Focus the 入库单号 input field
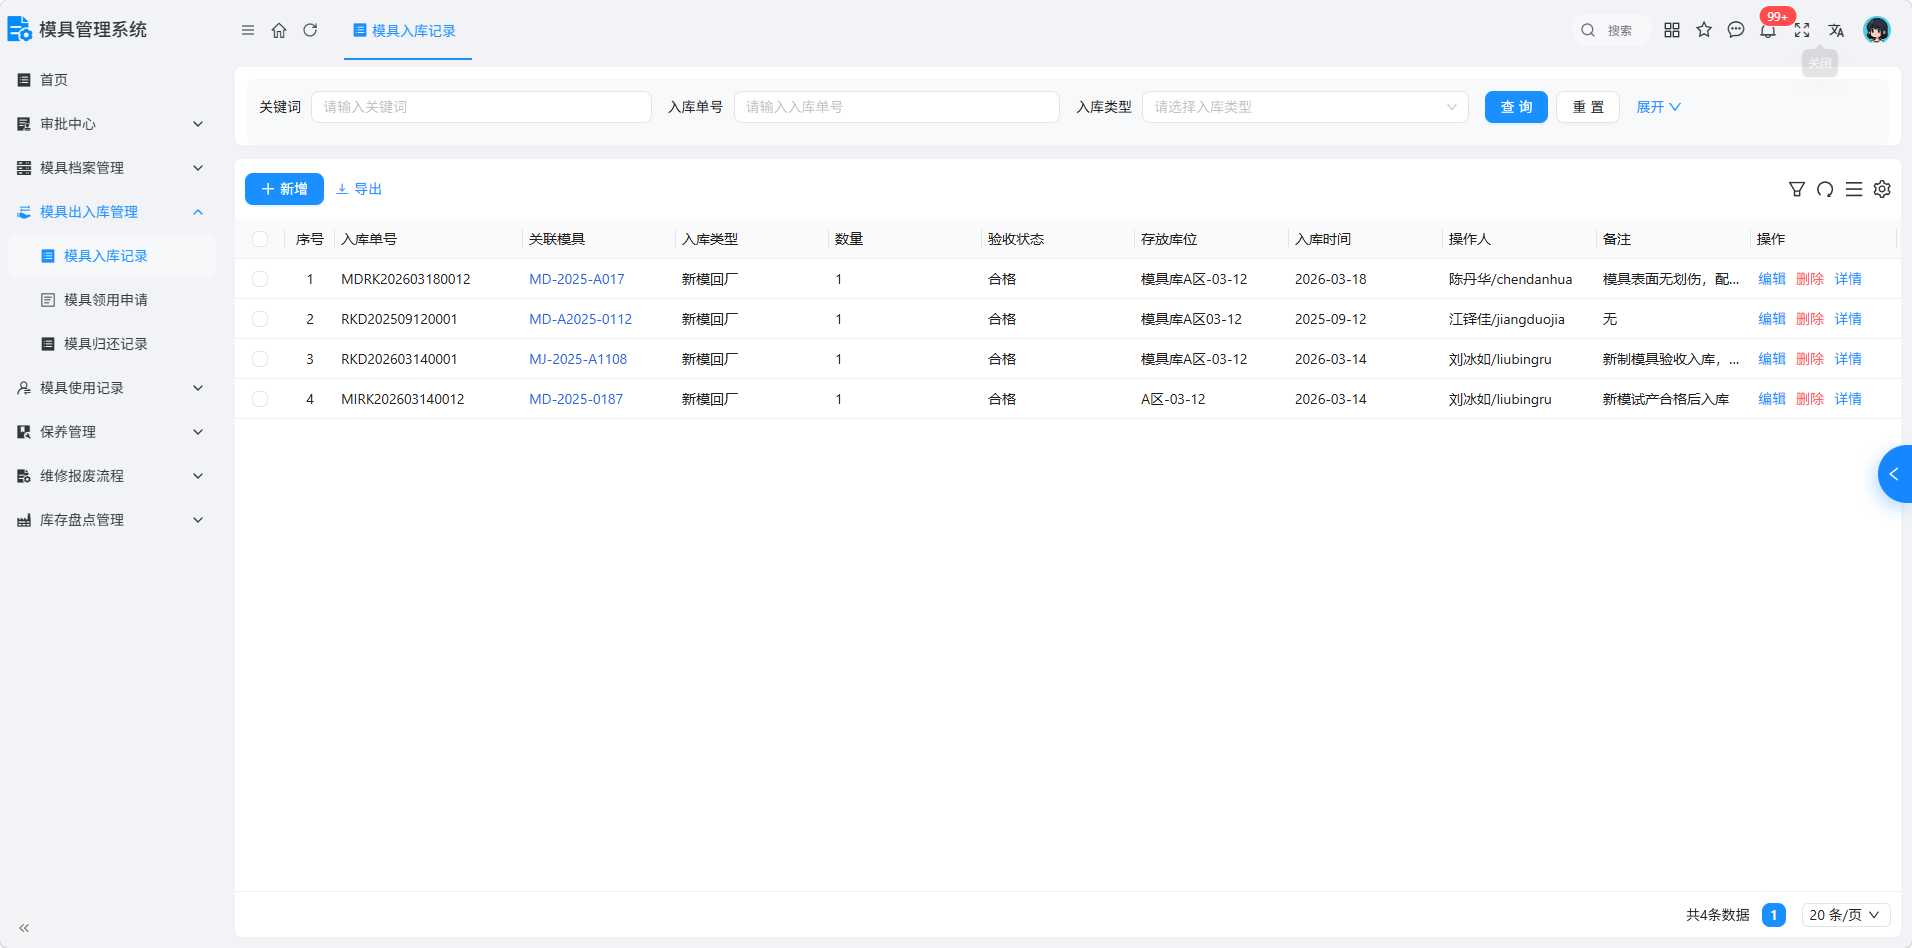 pos(897,107)
